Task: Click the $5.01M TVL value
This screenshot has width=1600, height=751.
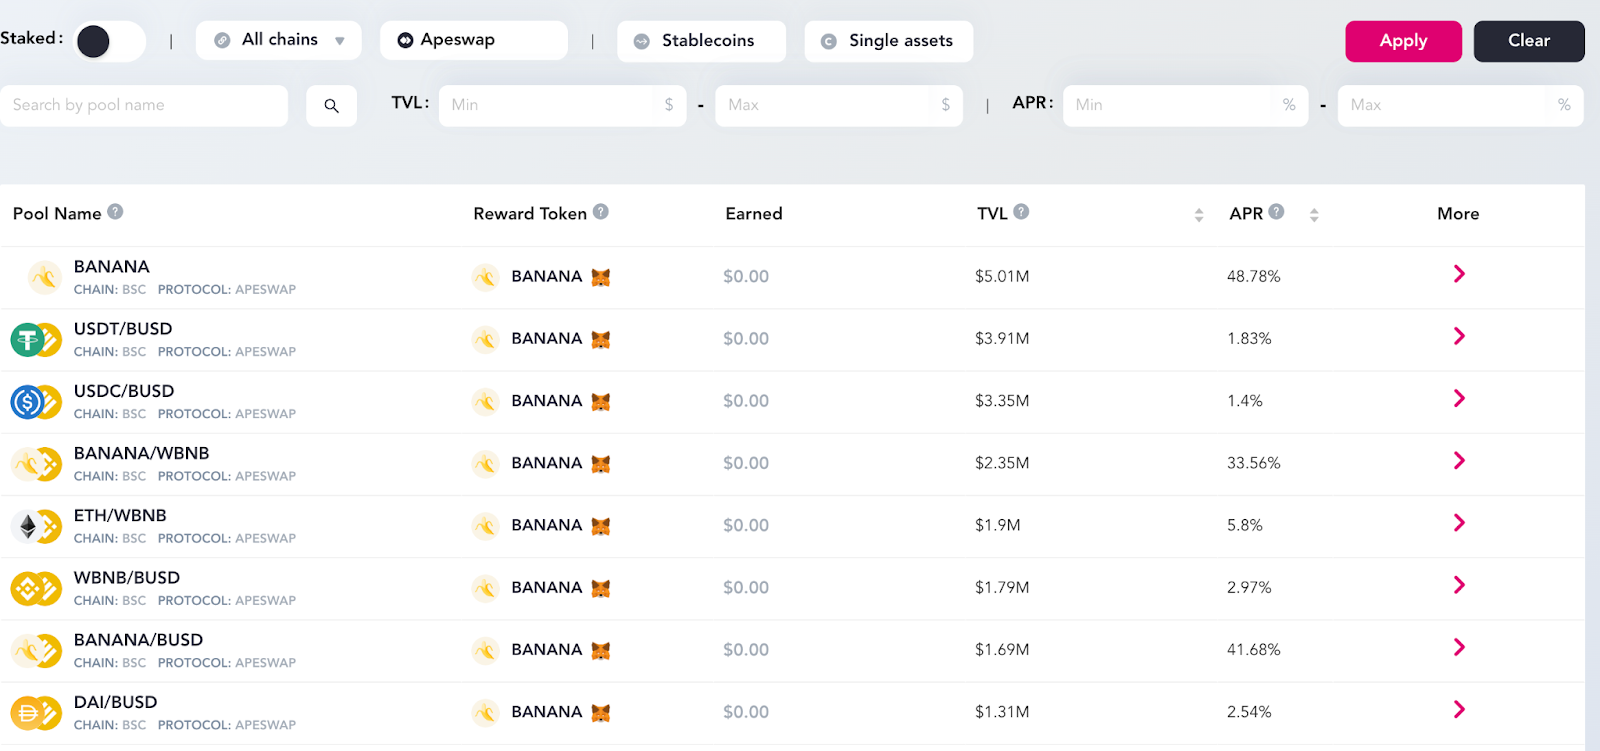Action: point(1002,276)
